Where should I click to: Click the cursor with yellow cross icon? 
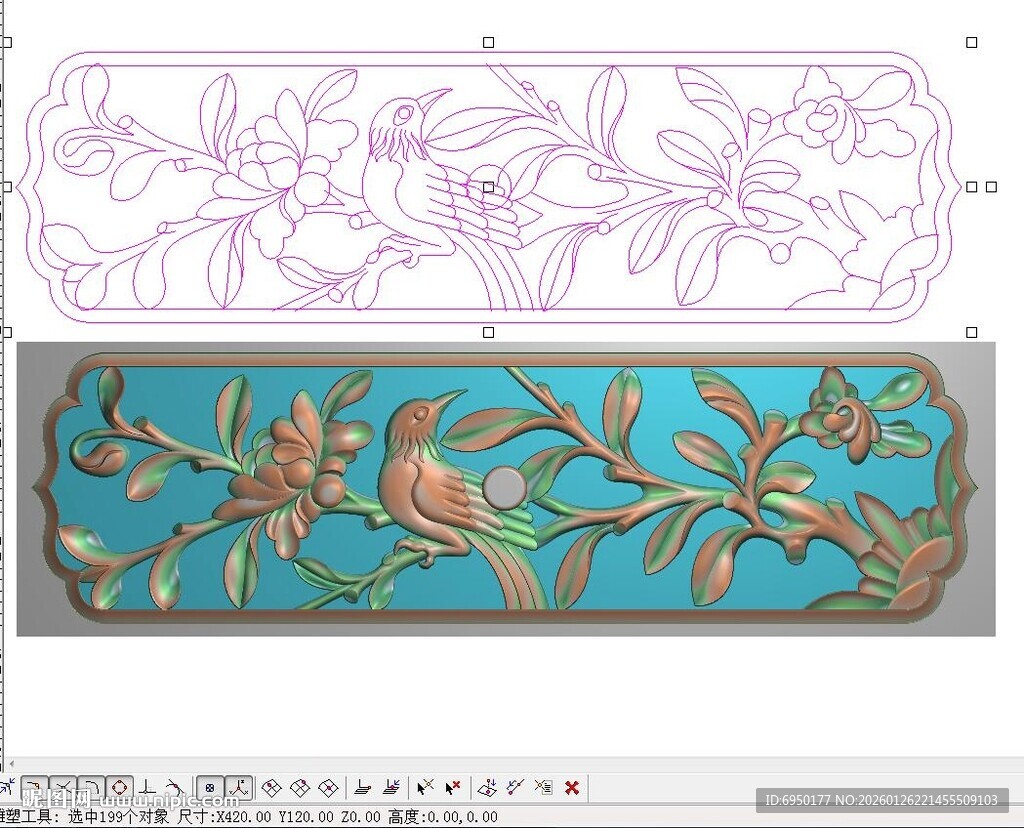point(425,788)
